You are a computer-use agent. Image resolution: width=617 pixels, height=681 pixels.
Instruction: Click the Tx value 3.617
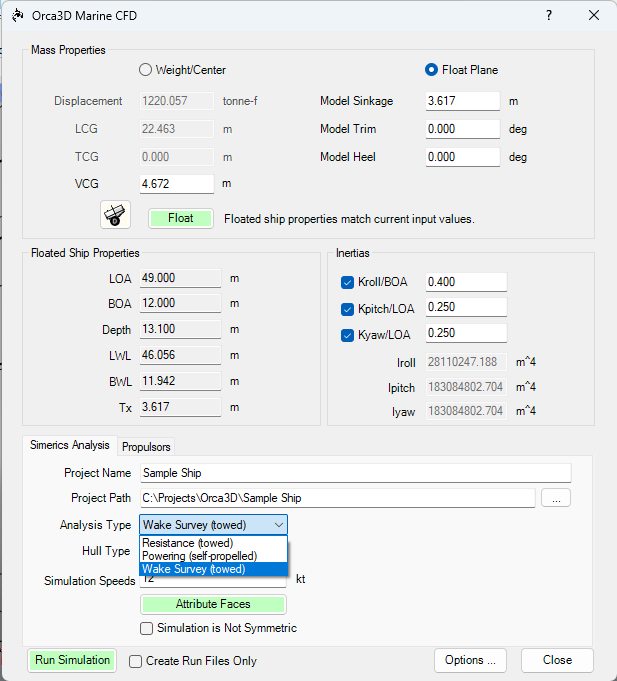pos(180,407)
